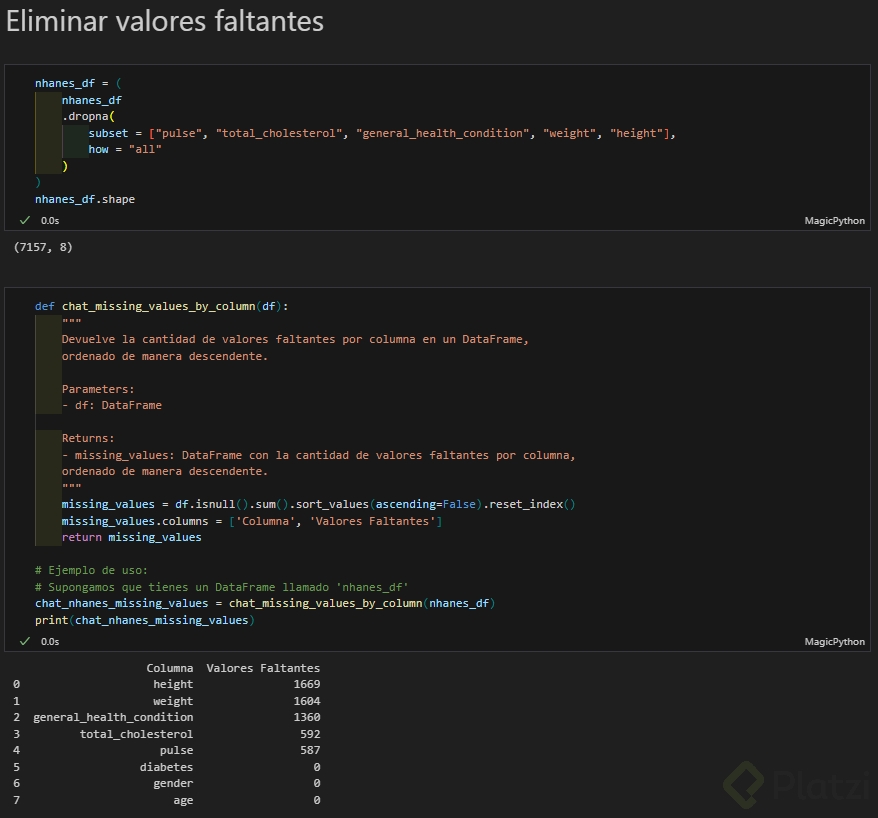Viewport: 878px width, 818px height.
Task: Click the 'return missing_values' line
Action: point(131,537)
